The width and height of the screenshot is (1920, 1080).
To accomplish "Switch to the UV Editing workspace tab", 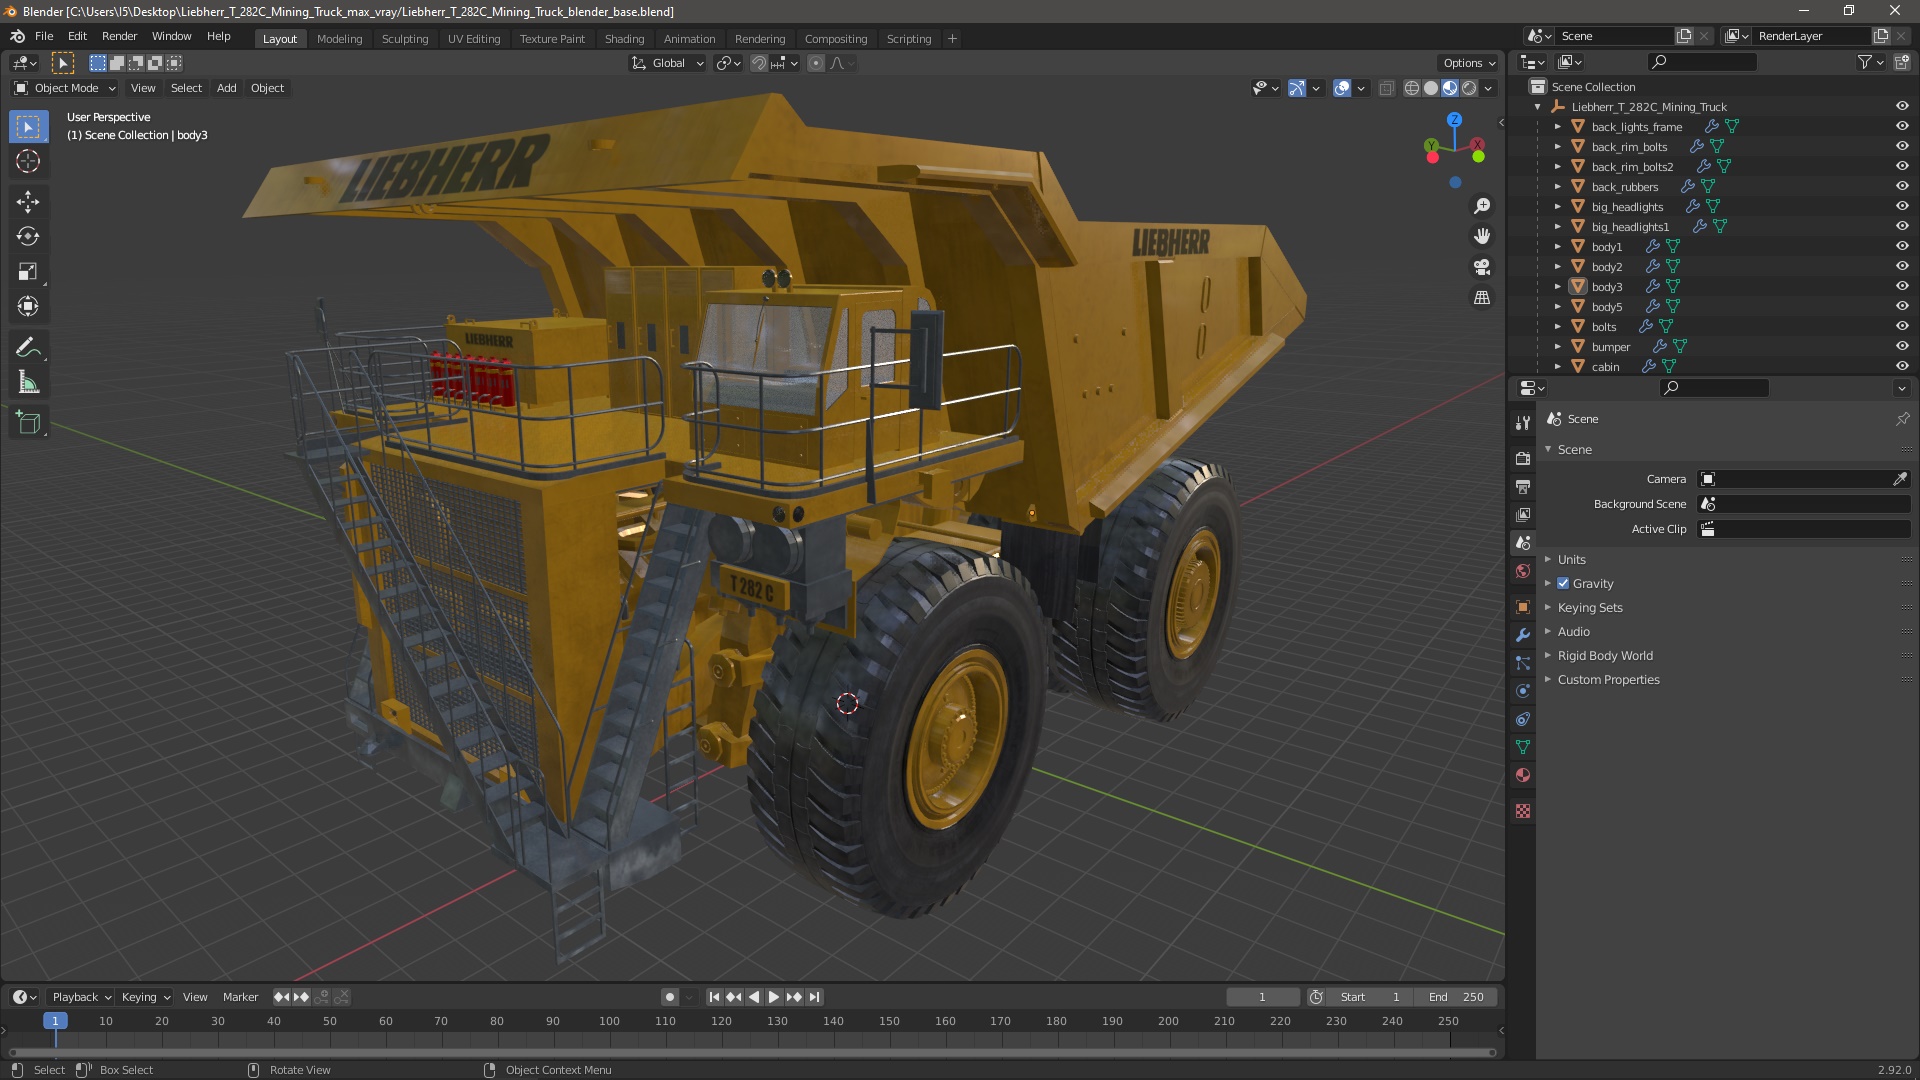I will point(474,39).
